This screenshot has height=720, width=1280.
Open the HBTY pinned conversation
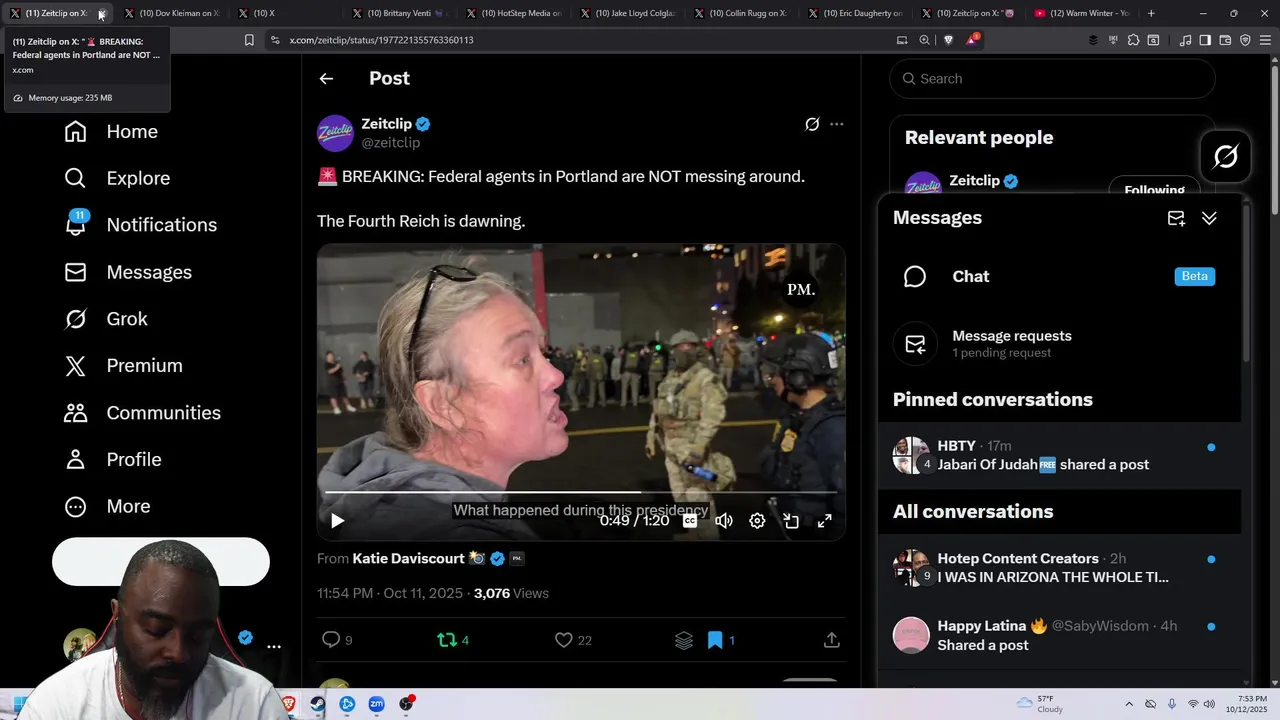click(1059, 455)
